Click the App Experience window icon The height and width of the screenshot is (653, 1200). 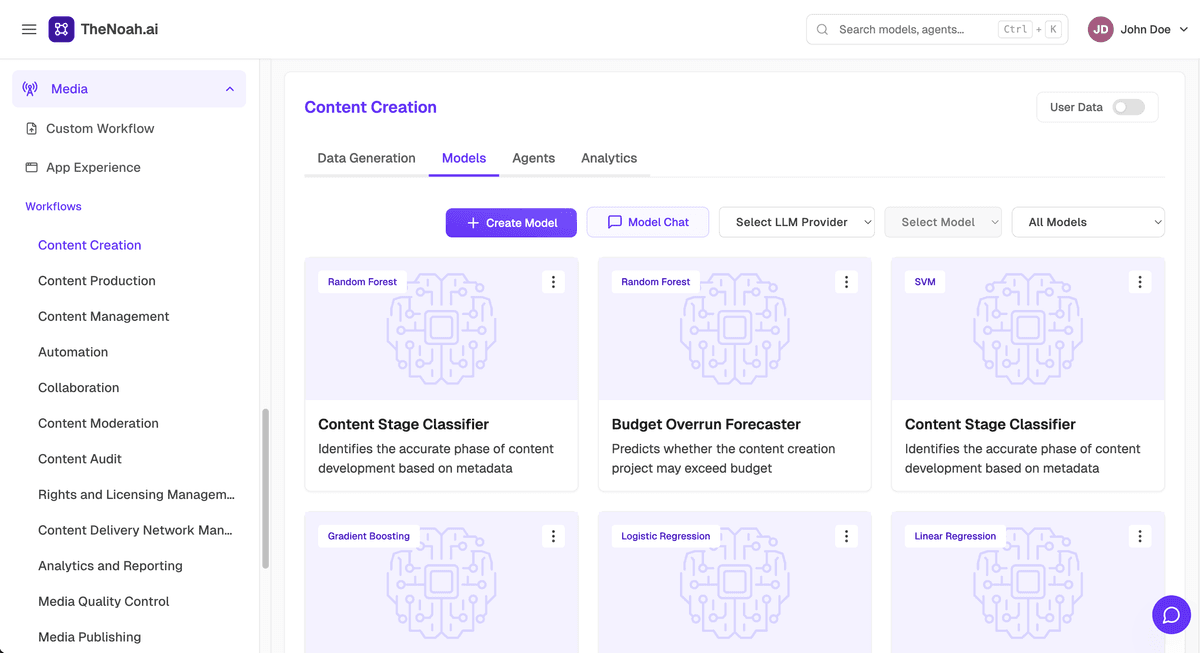point(31,168)
